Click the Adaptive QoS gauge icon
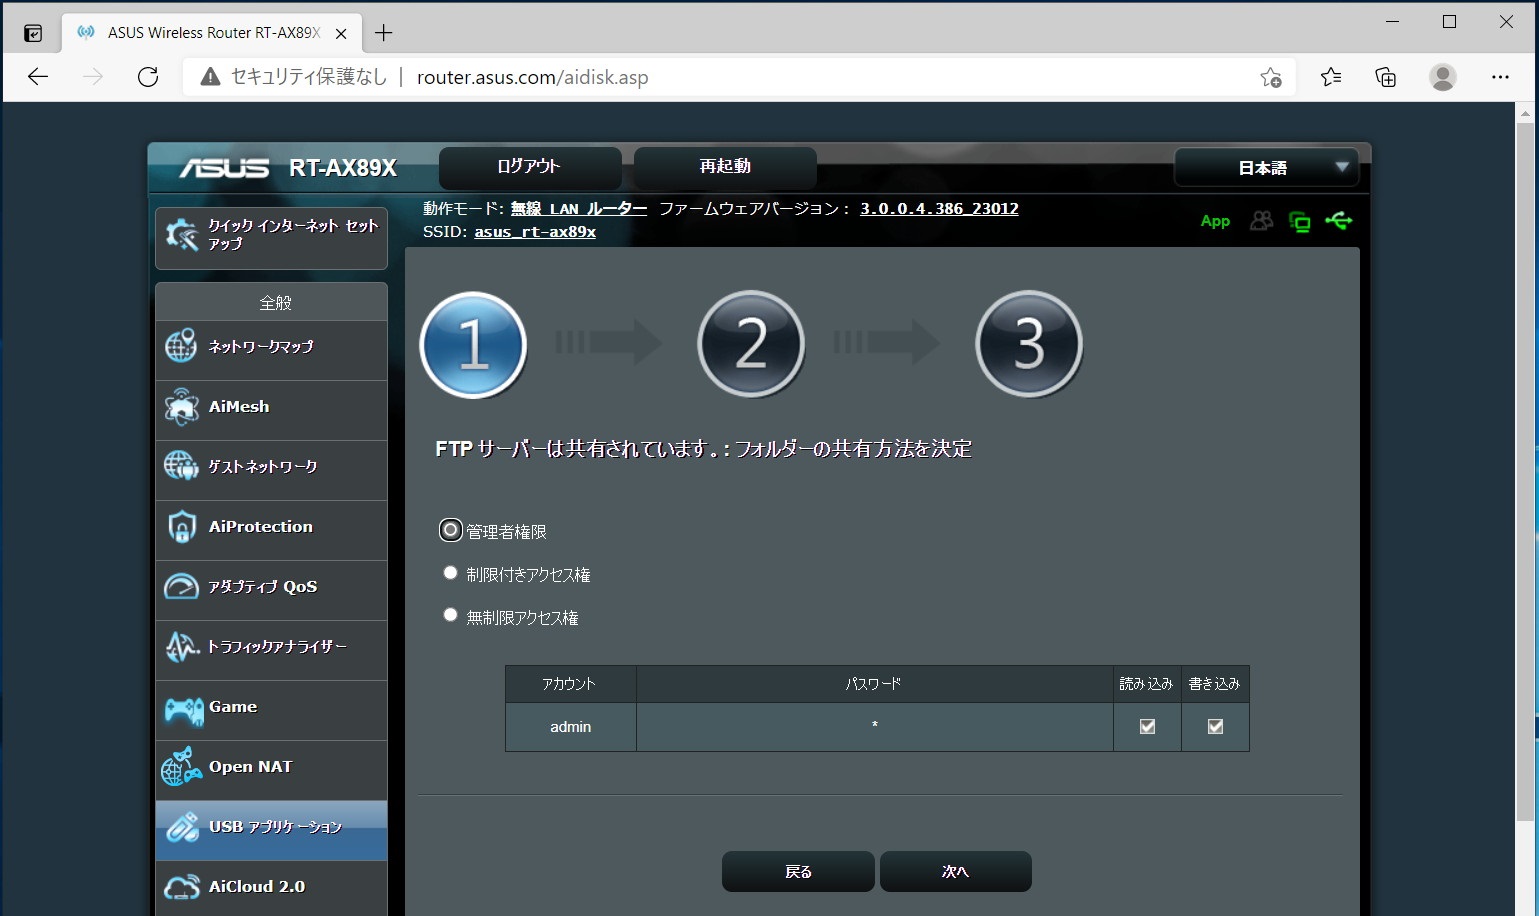The image size is (1539, 916). [x=181, y=586]
